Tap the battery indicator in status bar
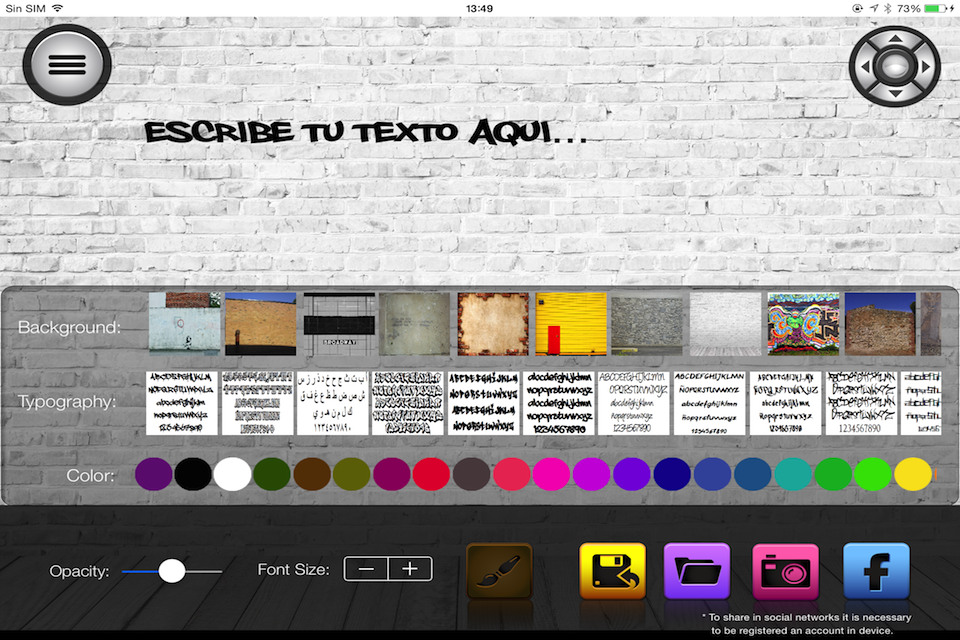This screenshot has height=640, width=960. point(936,9)
